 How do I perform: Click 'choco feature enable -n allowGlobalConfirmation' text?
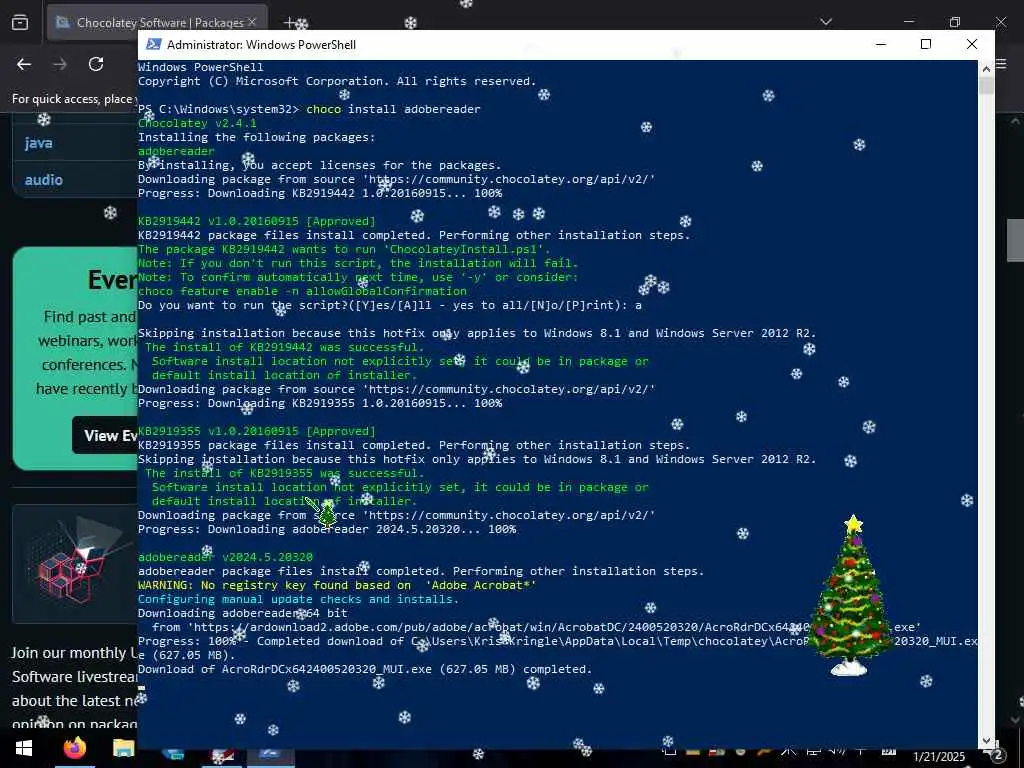point(302,291)
